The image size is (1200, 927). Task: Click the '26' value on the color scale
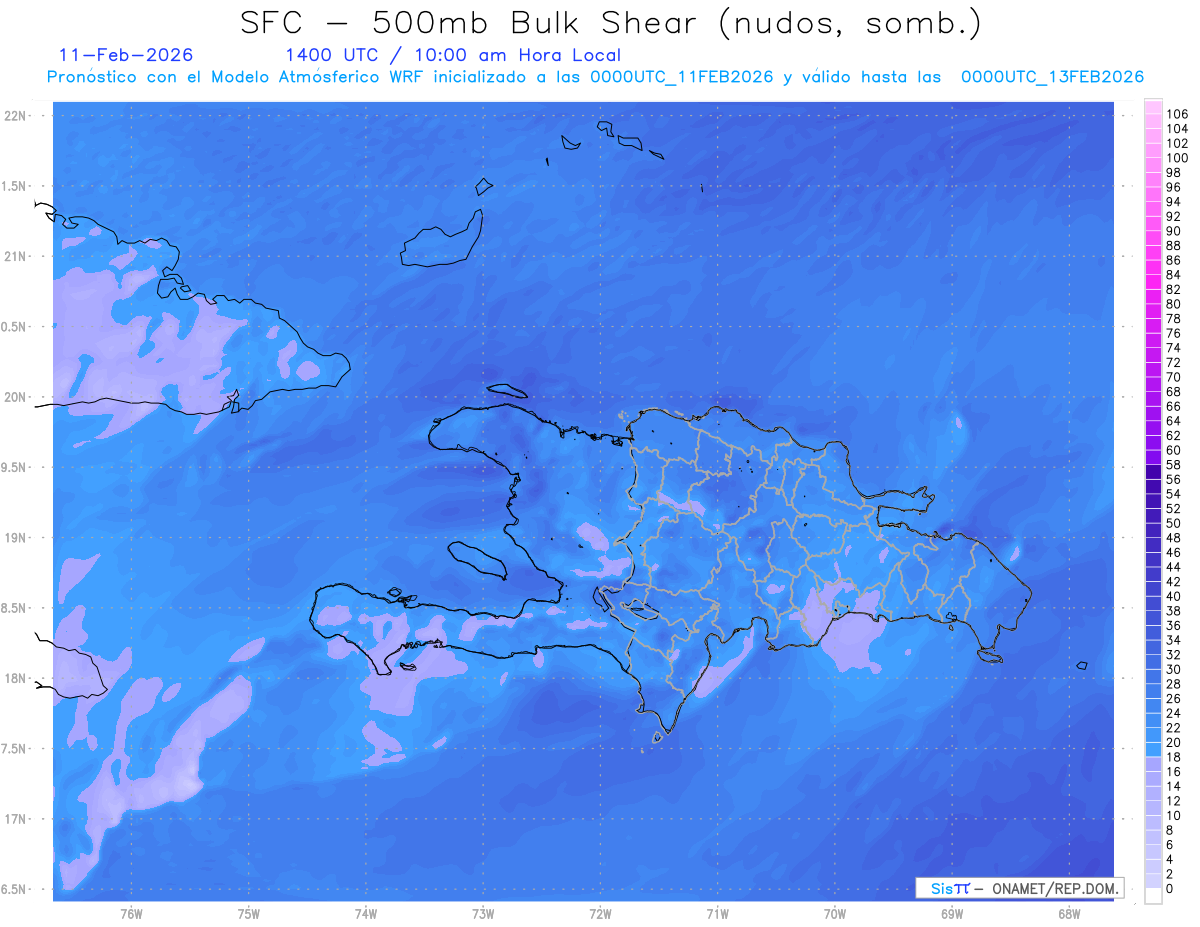pos(1173,699)
